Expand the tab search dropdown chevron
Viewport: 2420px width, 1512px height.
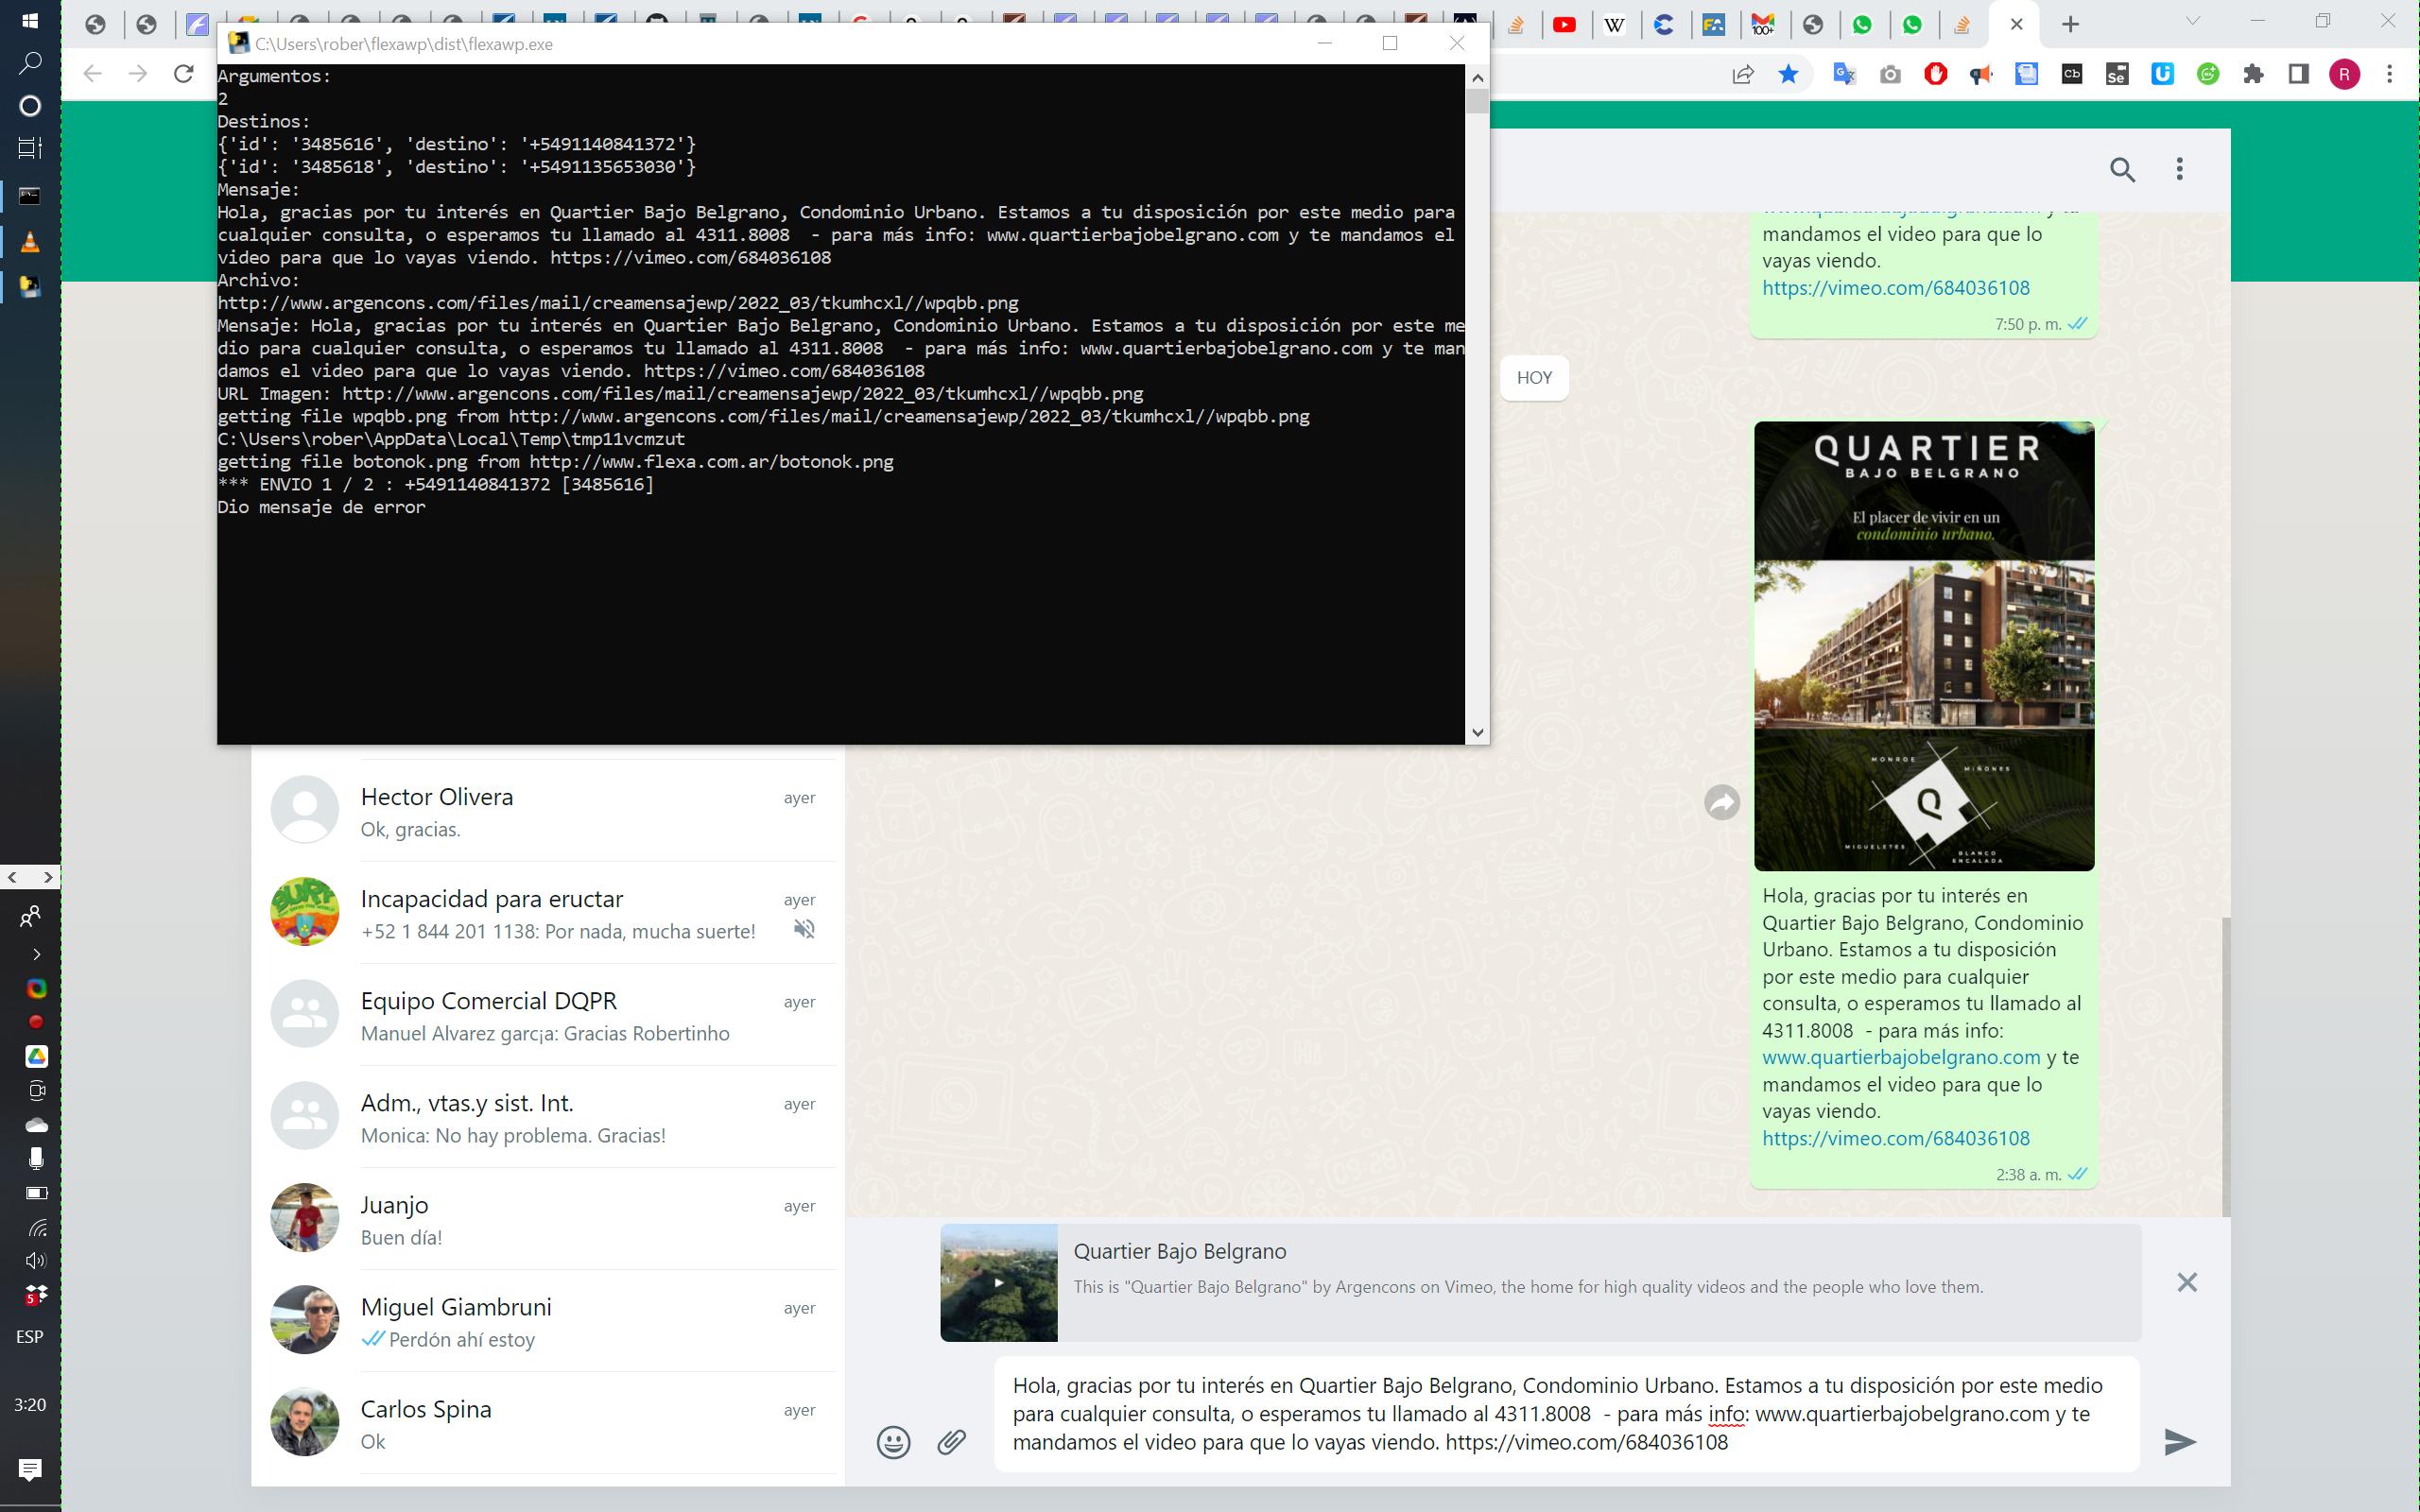pyautogui.click(x=2192, y=22)
